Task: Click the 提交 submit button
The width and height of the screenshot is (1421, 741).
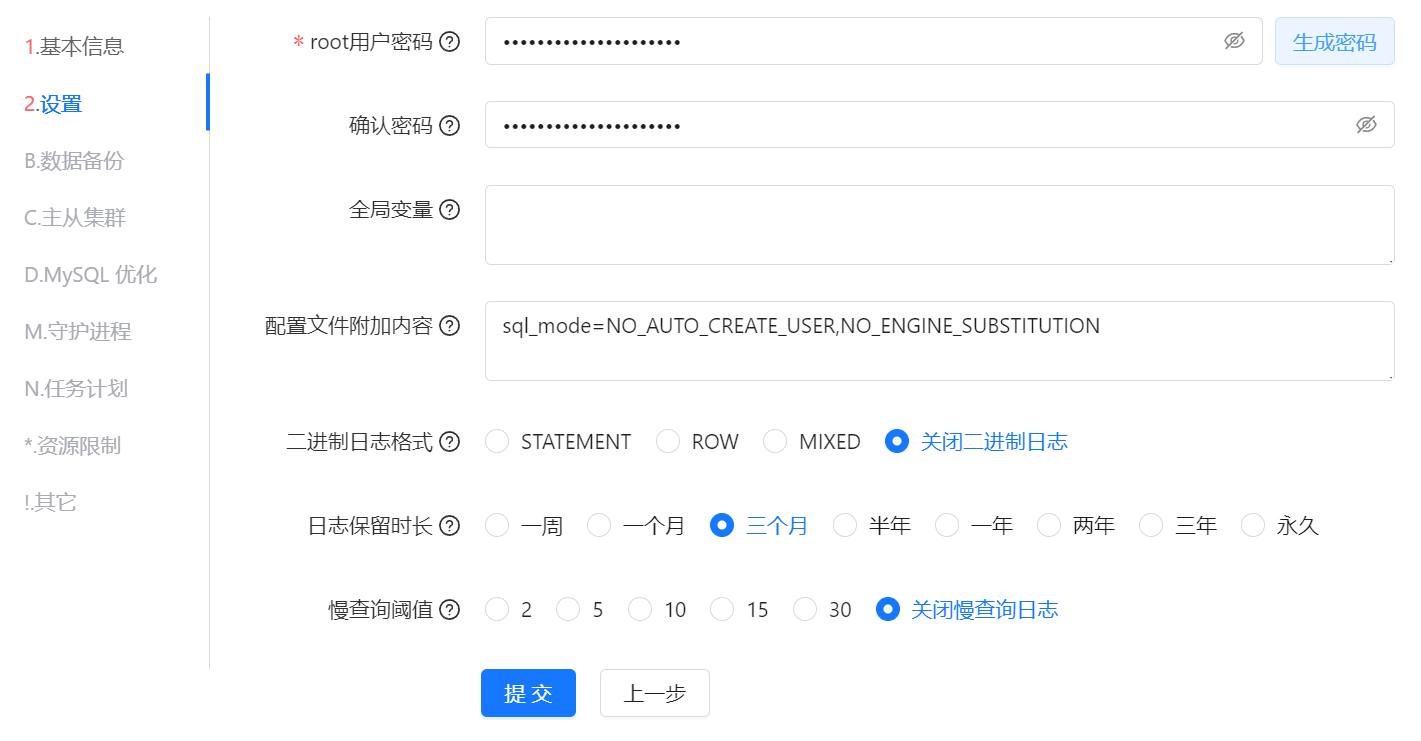Action: [x=528, y=693]
